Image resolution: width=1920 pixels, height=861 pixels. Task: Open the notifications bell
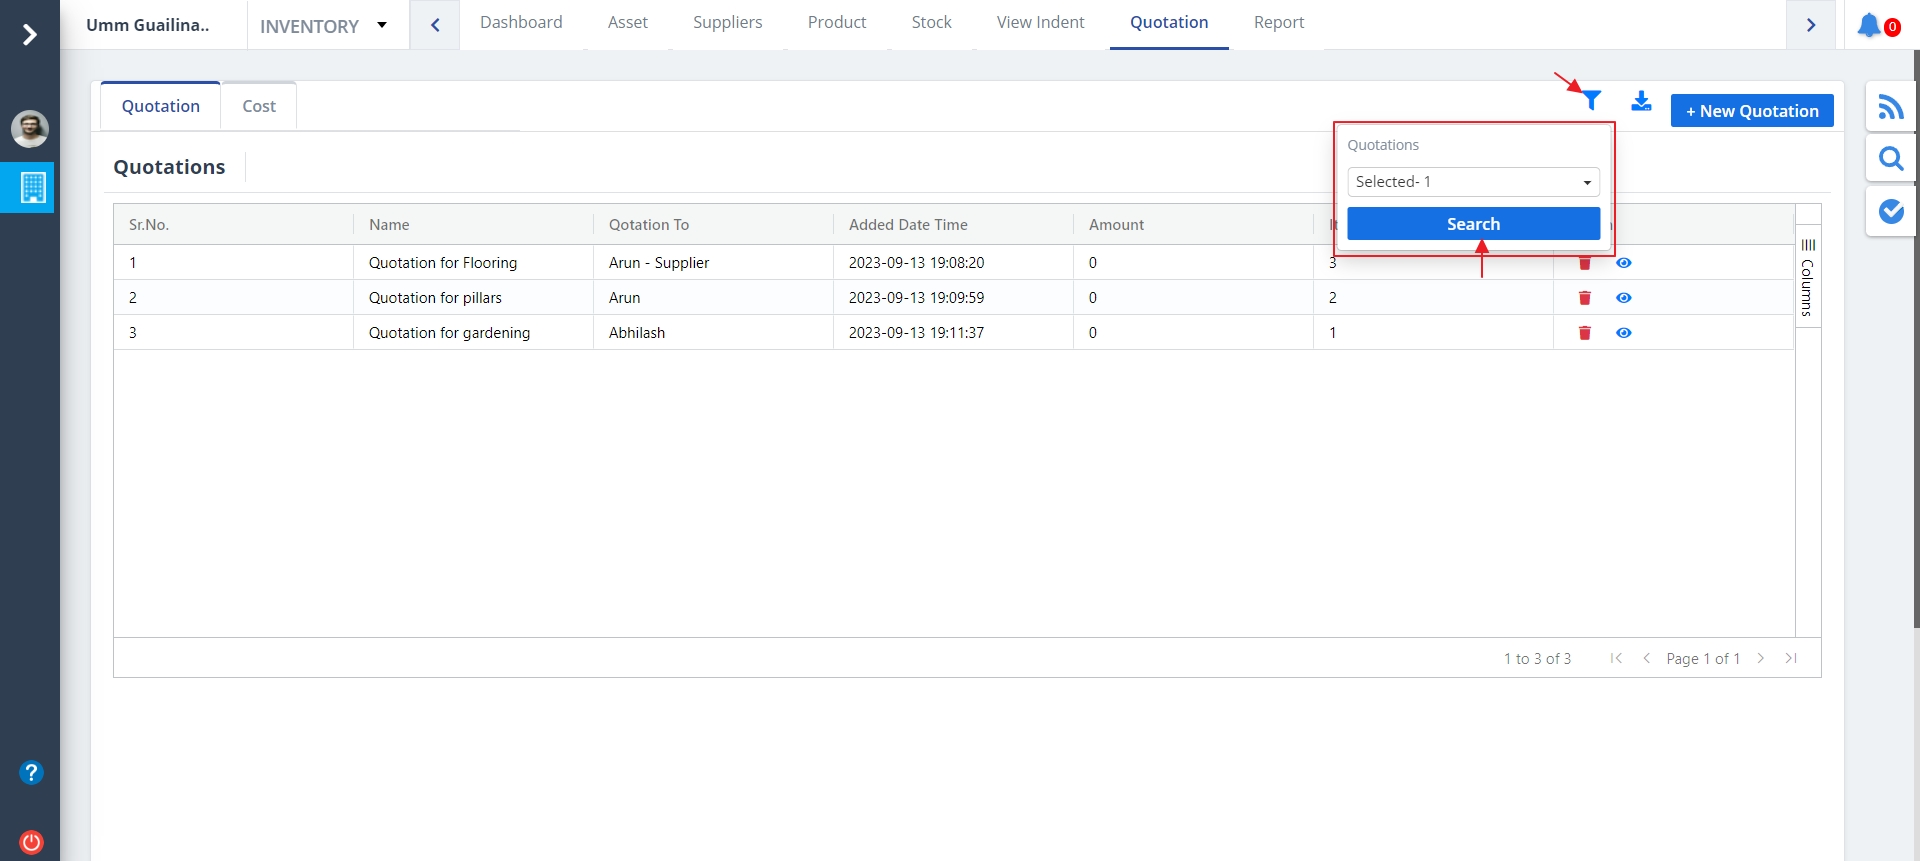click(1869, 25)
